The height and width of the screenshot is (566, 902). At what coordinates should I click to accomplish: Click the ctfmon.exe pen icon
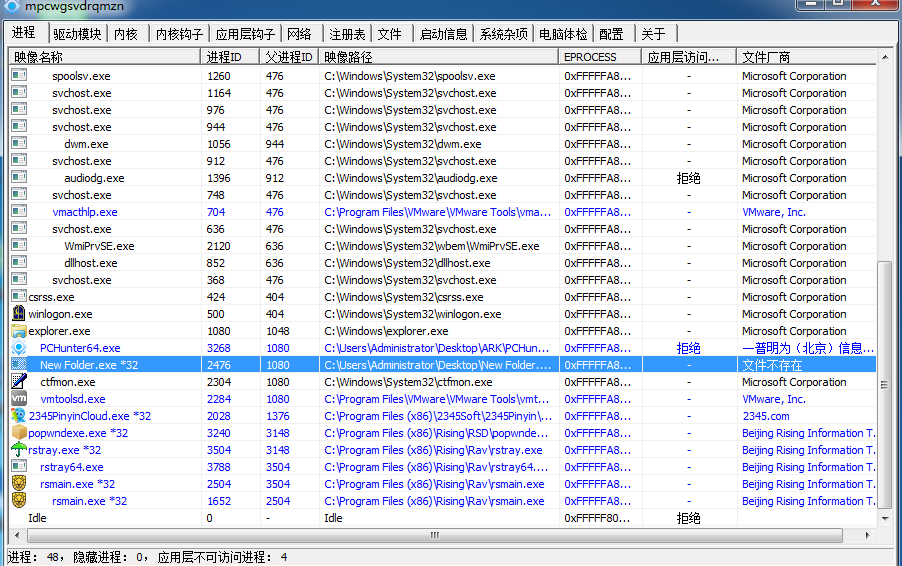pos(19,381)
